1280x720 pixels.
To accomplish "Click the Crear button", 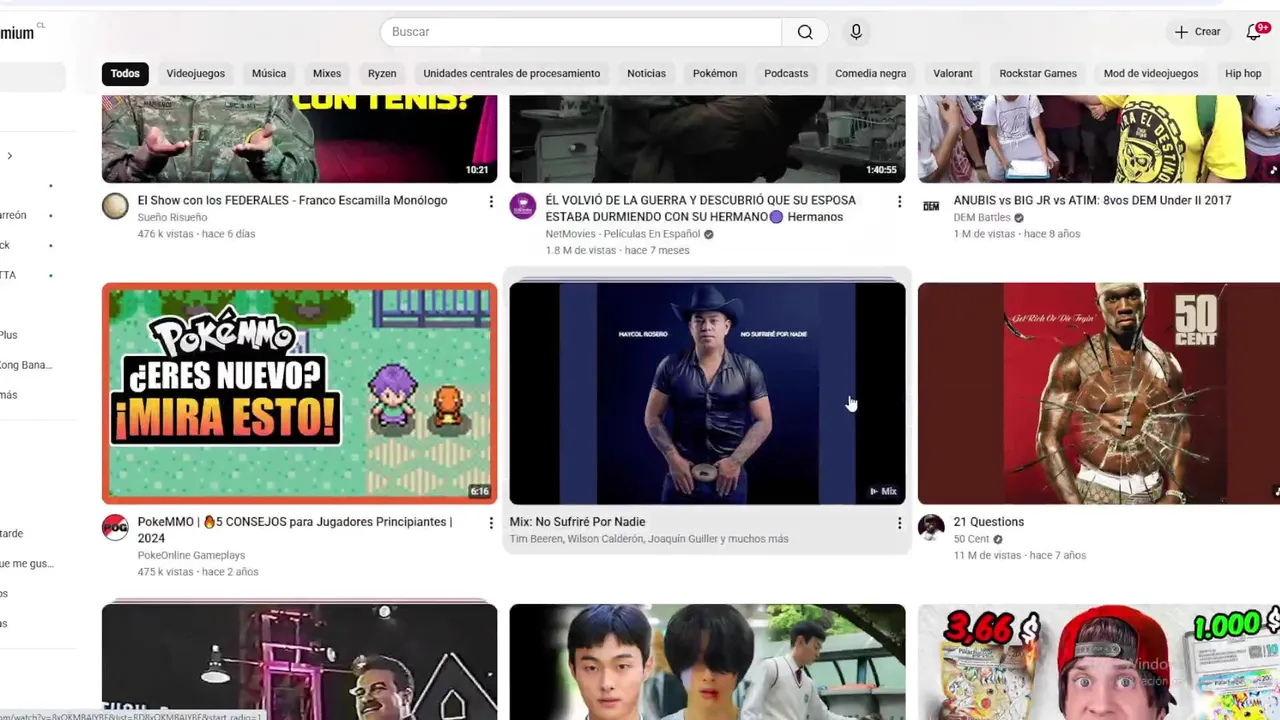I will tap(1197, 32).
